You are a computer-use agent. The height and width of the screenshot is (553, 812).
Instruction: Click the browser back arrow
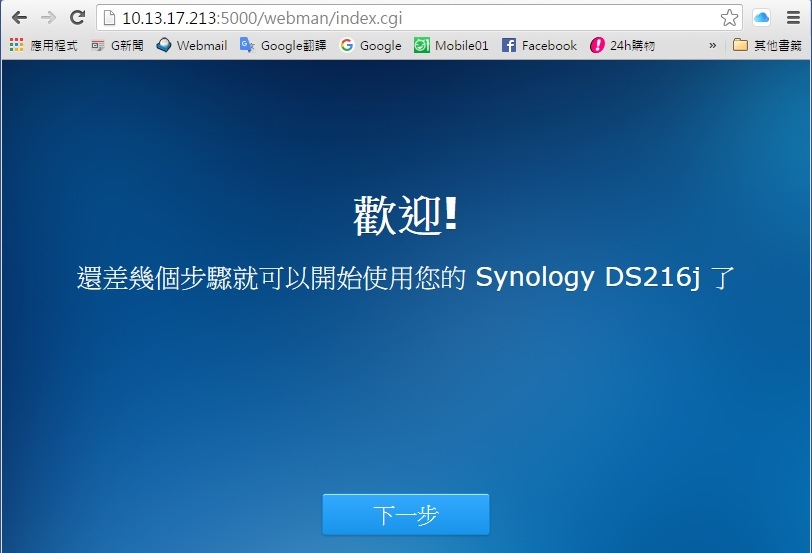pyautogui.click(x=19, y=18)
